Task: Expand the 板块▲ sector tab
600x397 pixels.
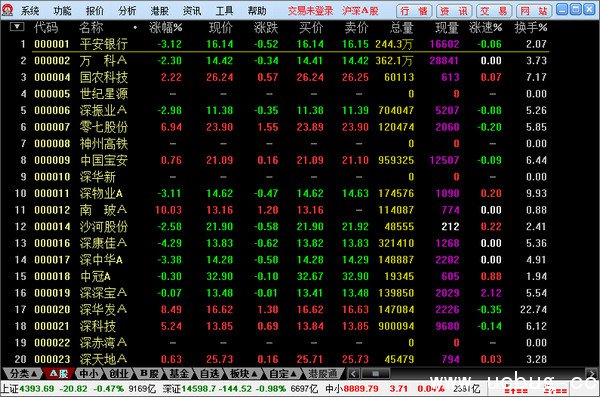Action: (x=243, y=374)
